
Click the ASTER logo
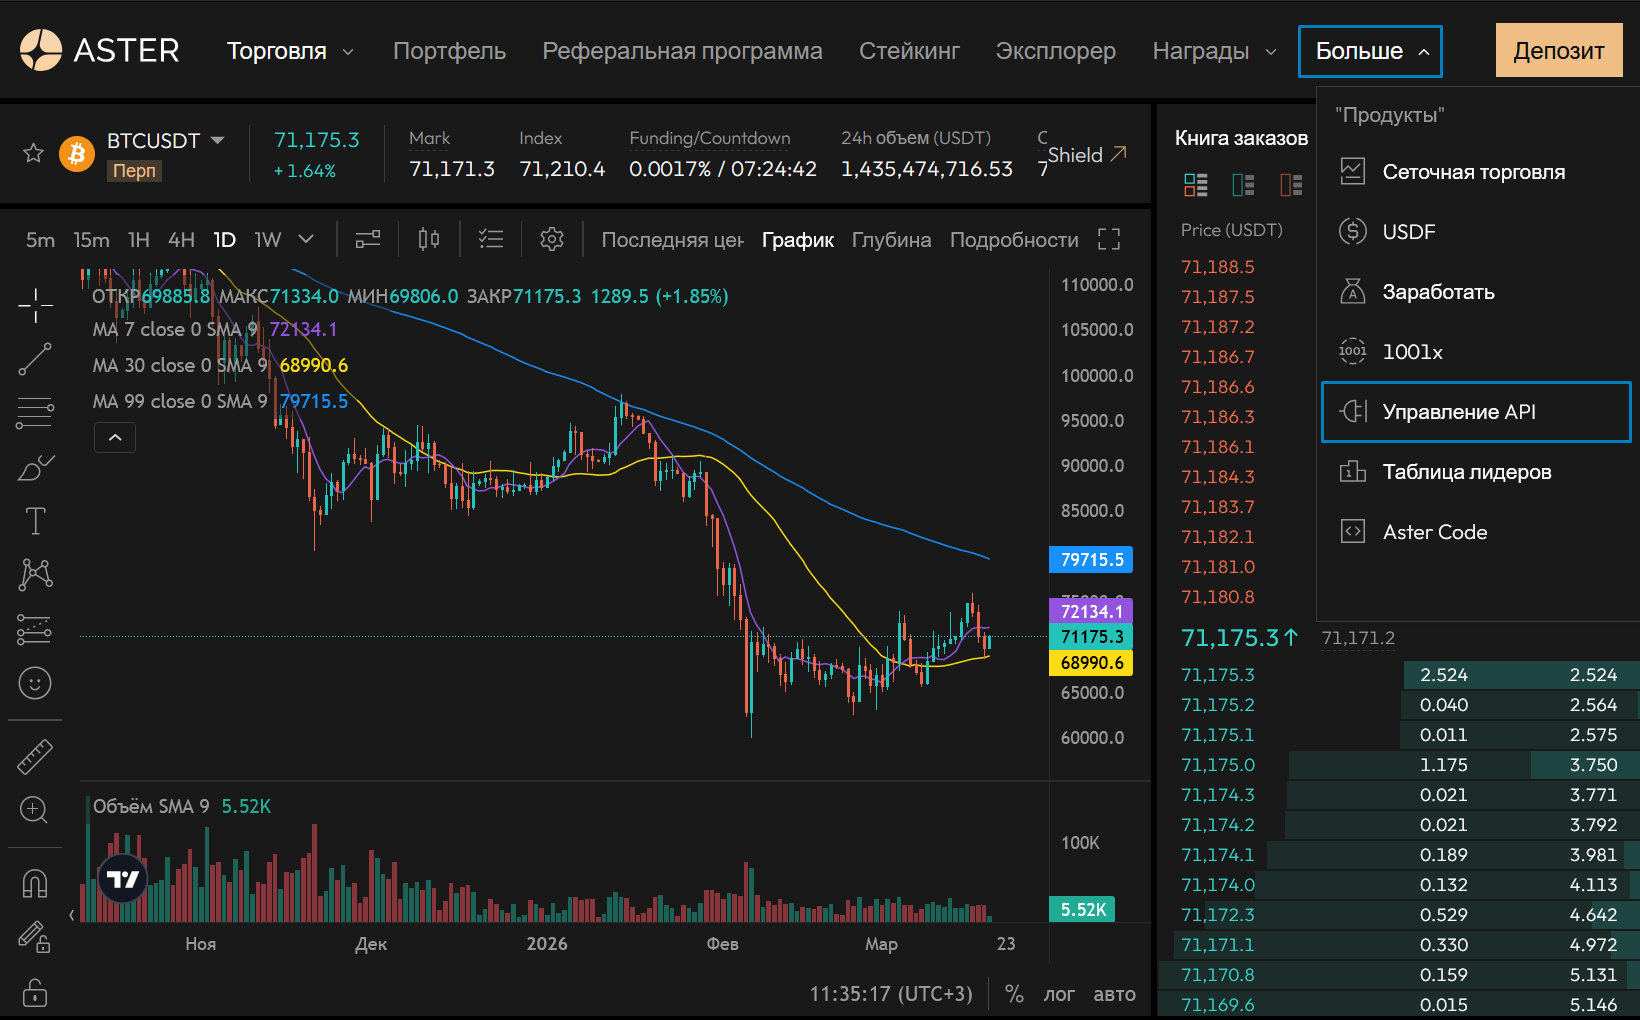pyautogui.click(x=99, y=50)
